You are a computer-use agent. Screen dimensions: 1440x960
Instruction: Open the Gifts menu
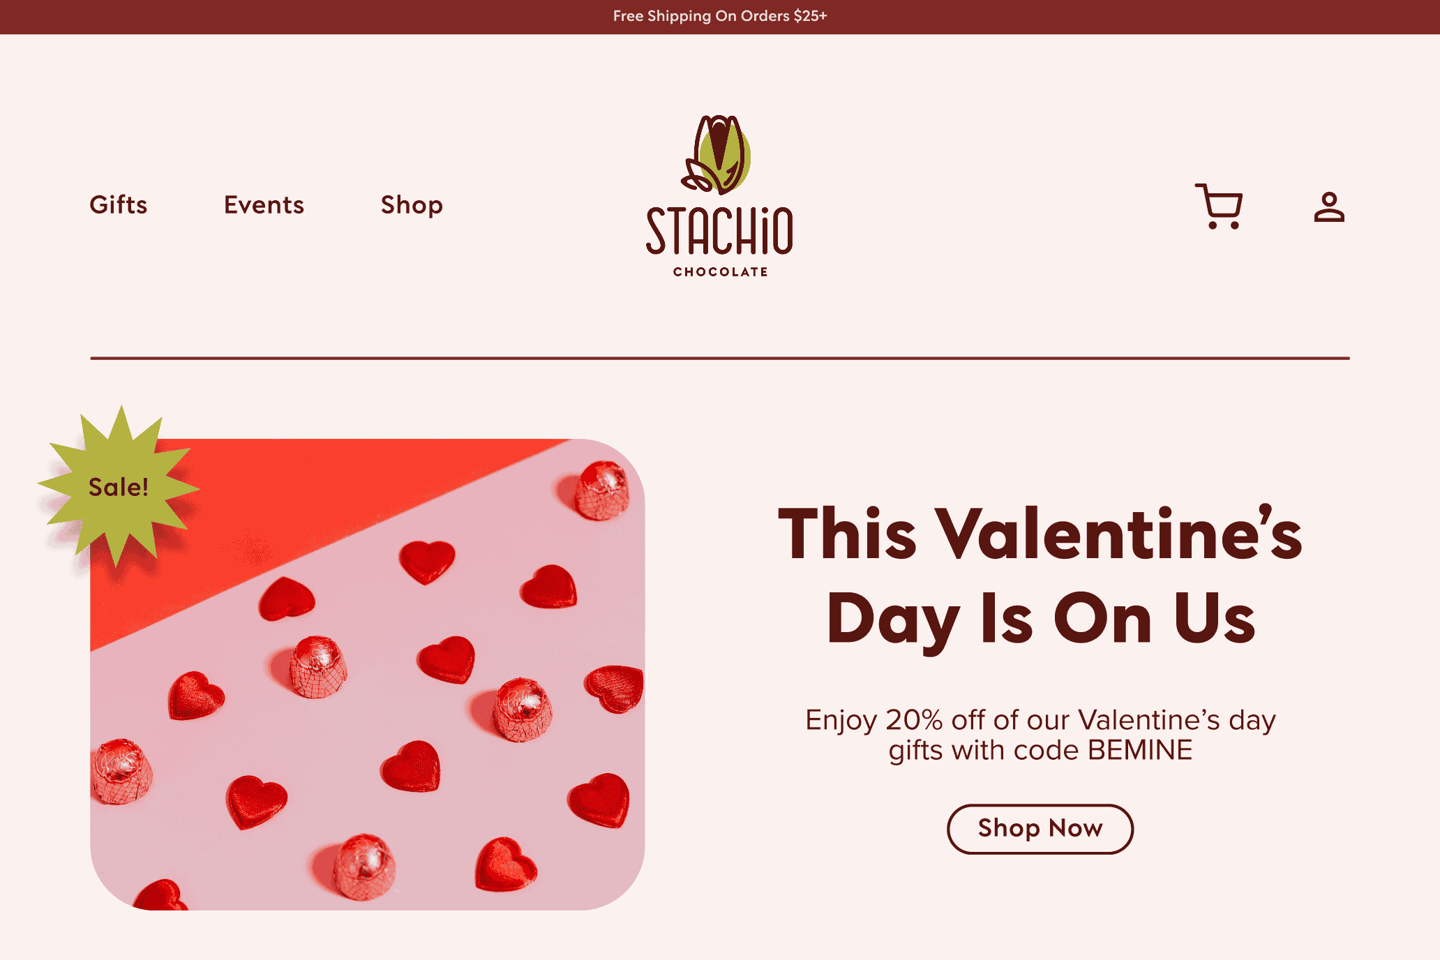(118, 205)
